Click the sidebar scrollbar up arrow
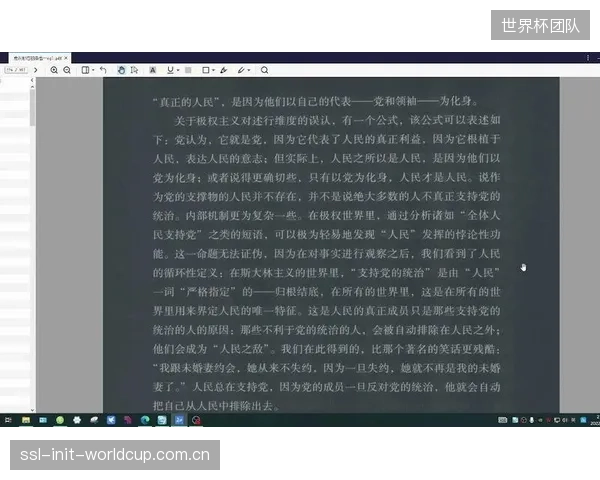Viewport: 600px width, 480px height. click(x=33, y=87)
